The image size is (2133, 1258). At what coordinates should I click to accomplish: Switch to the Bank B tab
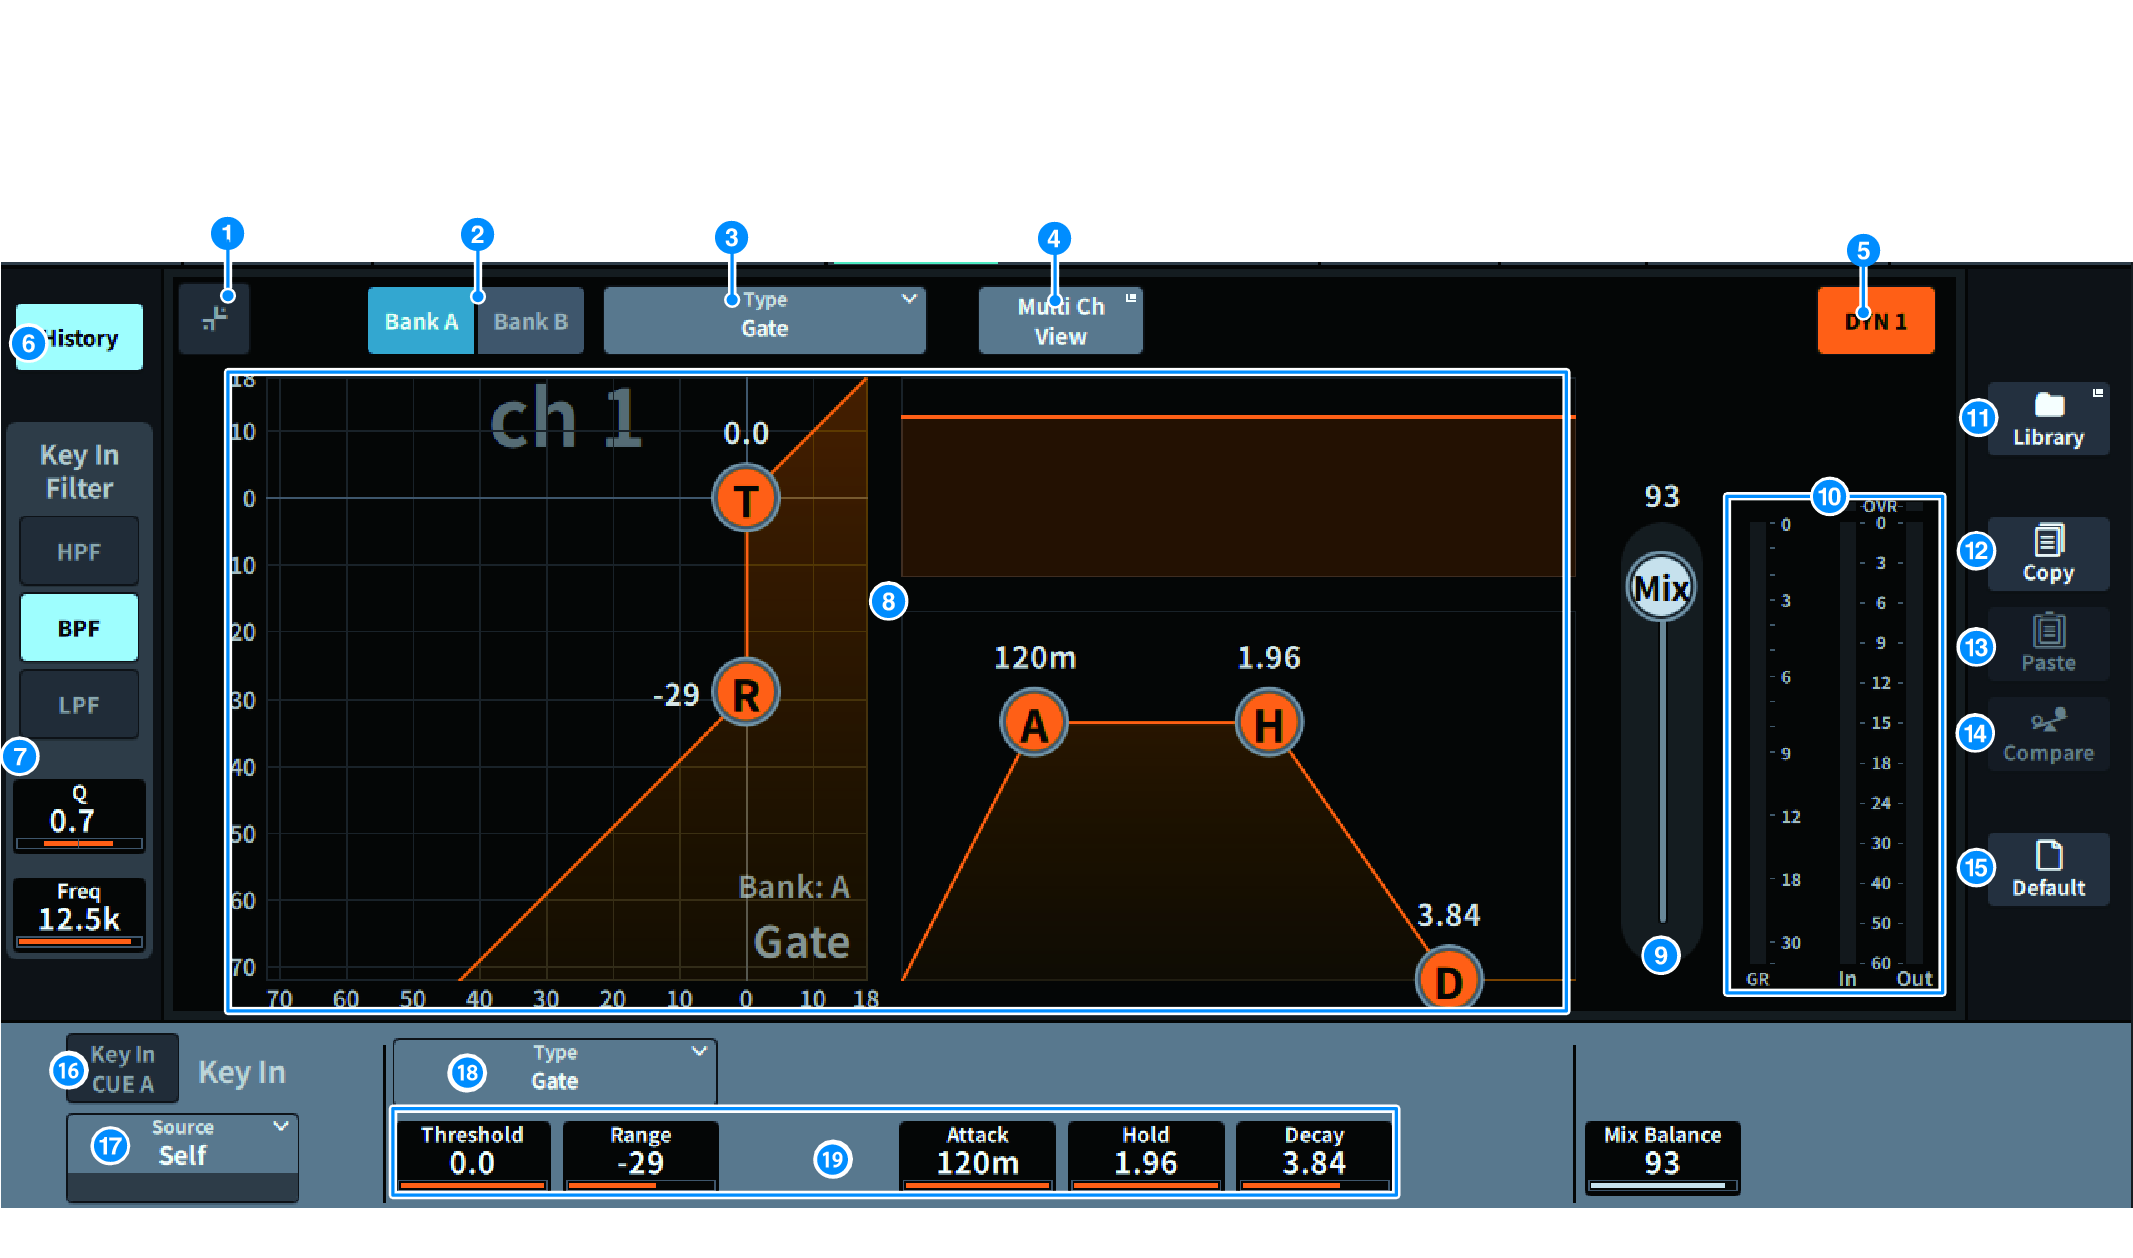point(530,321)
